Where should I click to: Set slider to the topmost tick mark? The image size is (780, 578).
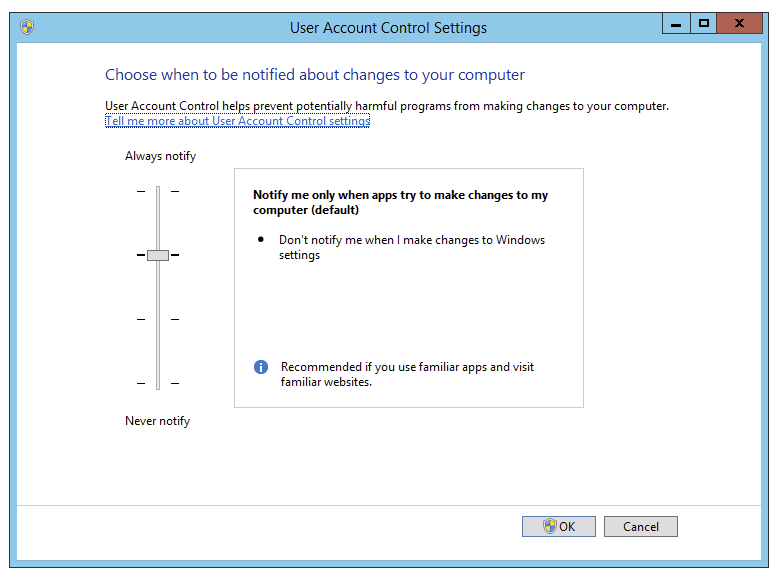point(158,191)
